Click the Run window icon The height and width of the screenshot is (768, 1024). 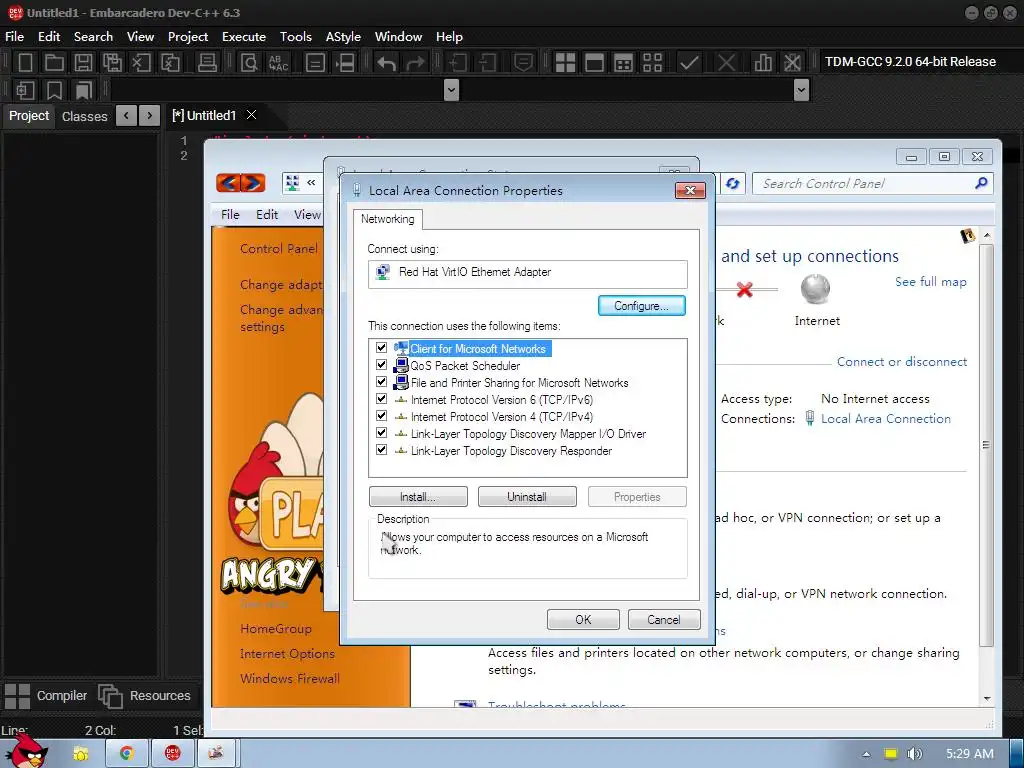[x=594, y=63]
